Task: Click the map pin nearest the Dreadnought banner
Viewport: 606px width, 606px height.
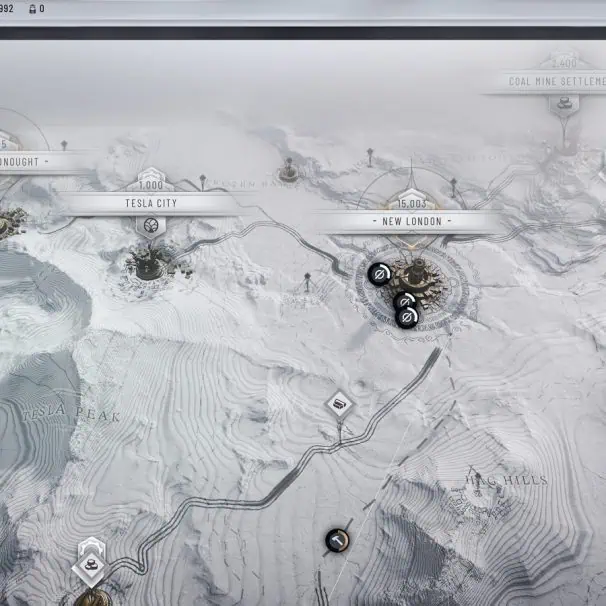Action: [64, 146]
